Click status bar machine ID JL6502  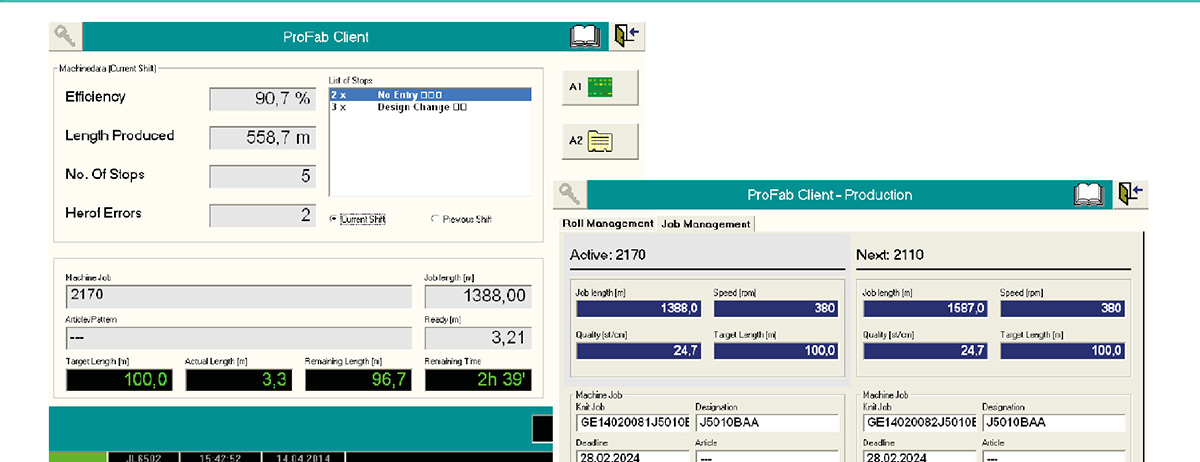144,456
